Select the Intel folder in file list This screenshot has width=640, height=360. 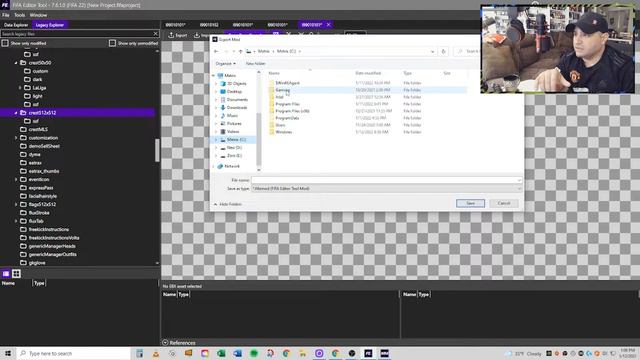pyautogui.click(x=279, y=97)
